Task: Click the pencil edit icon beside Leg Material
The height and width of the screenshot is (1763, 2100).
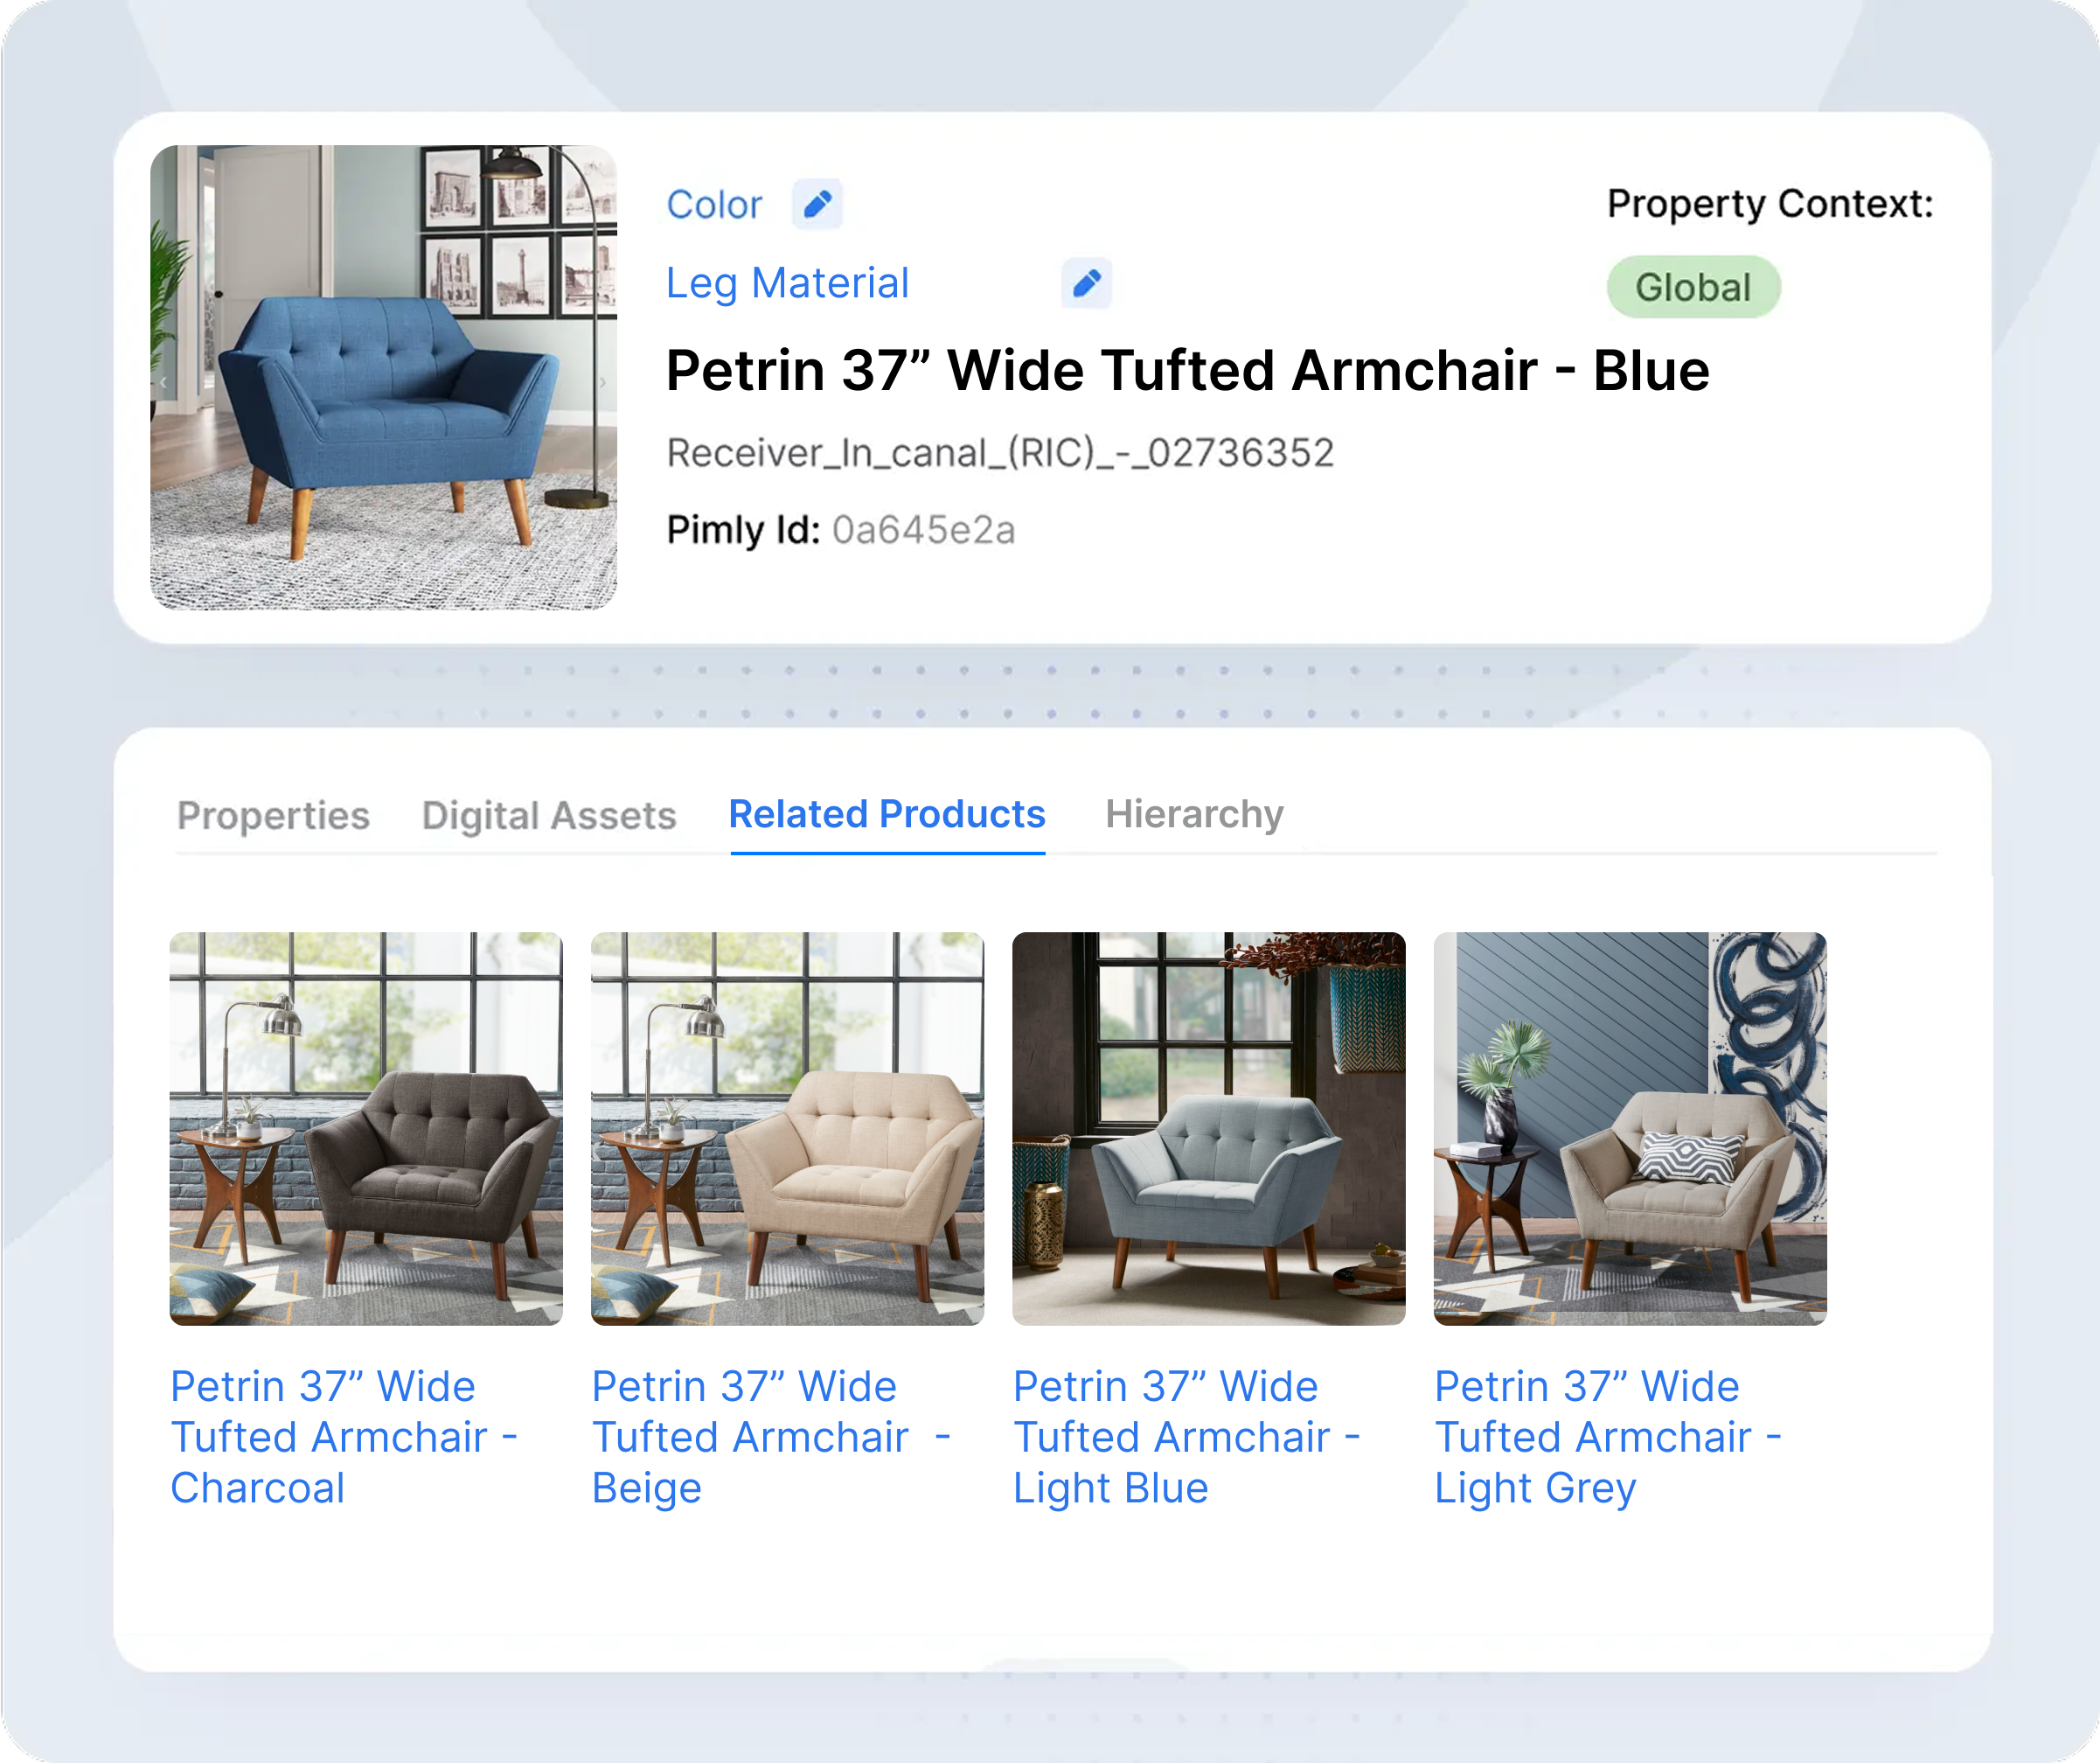Action: pyautogui.click(x=1086, y=283)
